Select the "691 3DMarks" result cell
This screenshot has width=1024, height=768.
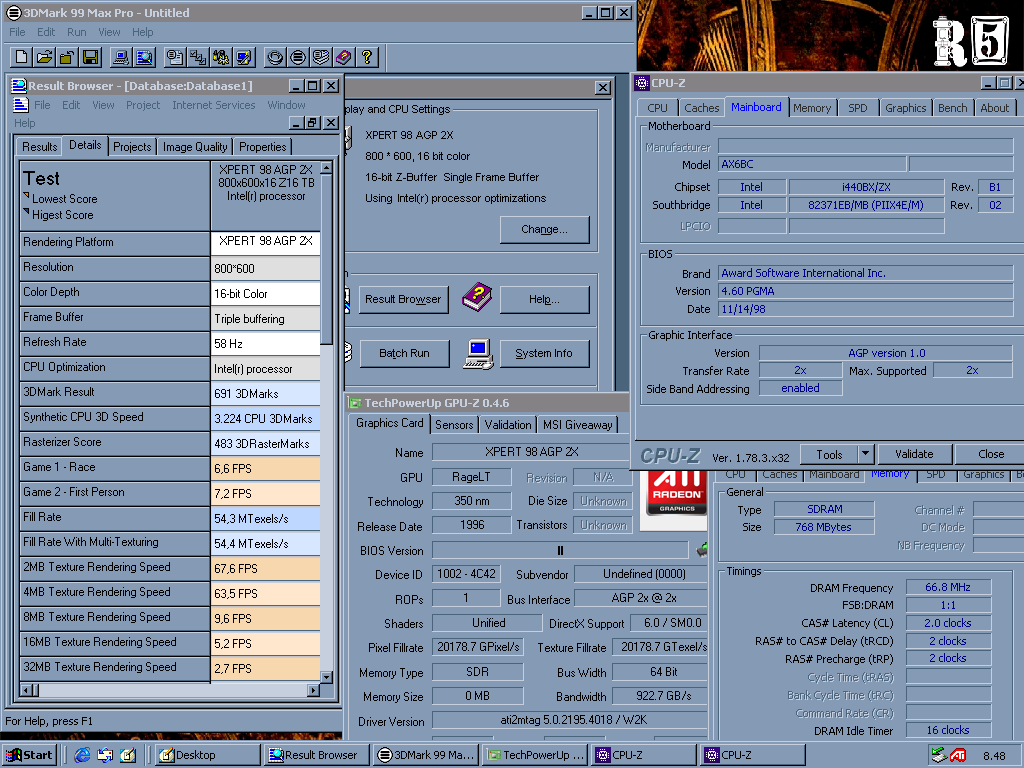tap(265, 394)
